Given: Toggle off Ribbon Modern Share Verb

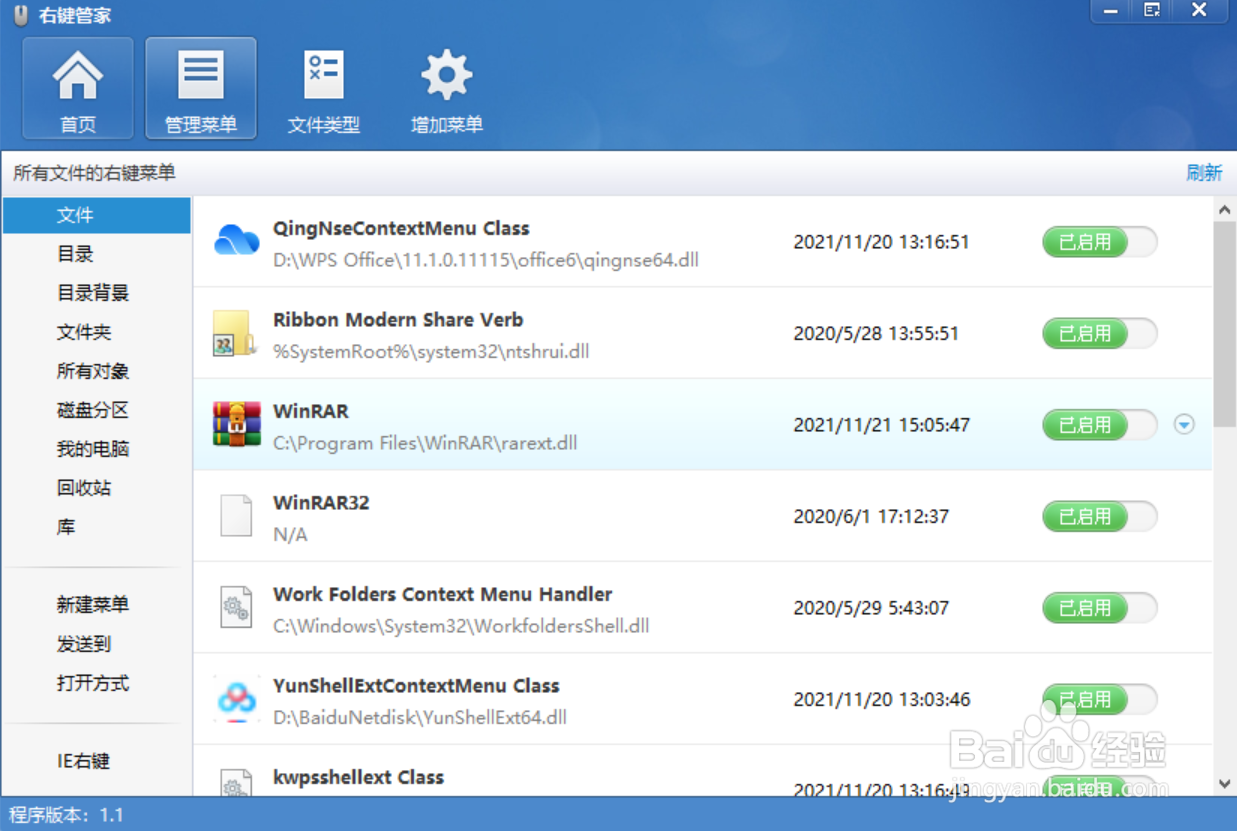Looking at the screenshot, I should click(x=1099, y=333).
